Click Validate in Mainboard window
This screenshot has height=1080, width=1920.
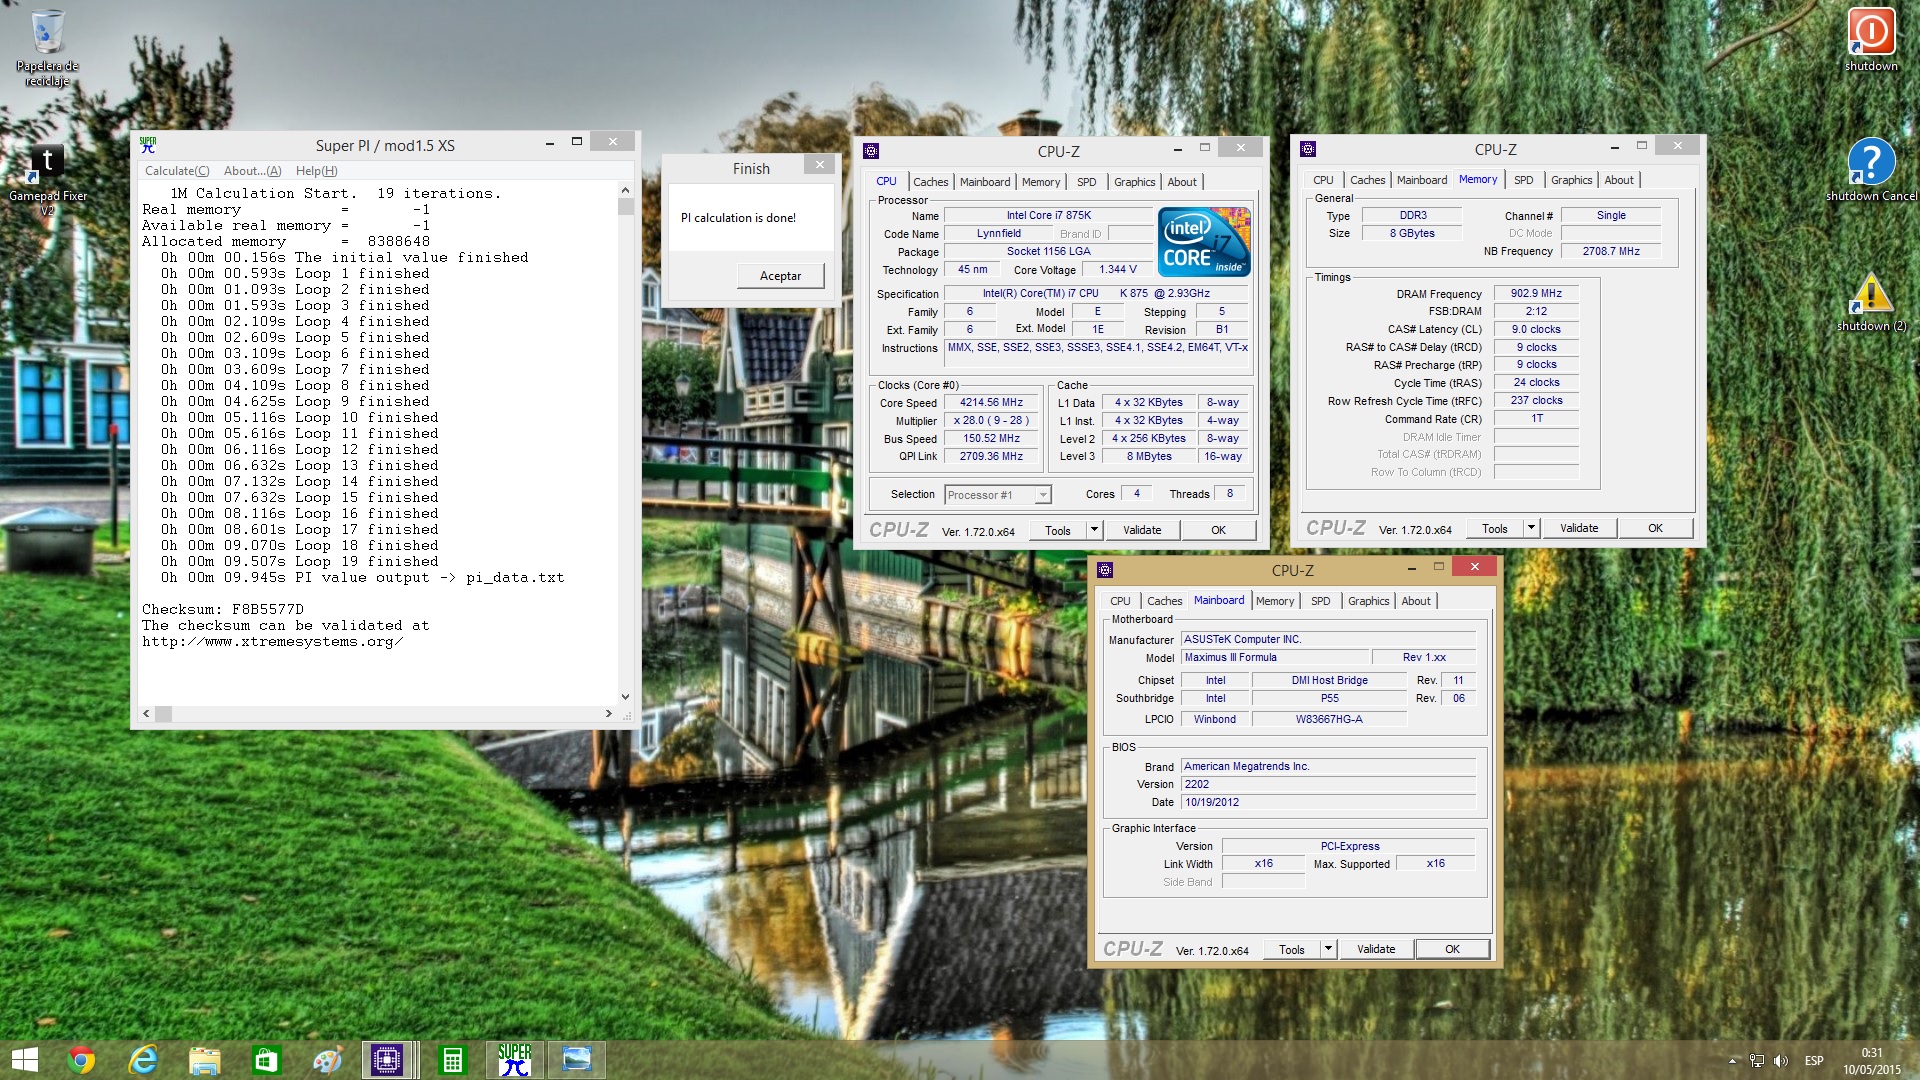click(x=1376, y=950)
